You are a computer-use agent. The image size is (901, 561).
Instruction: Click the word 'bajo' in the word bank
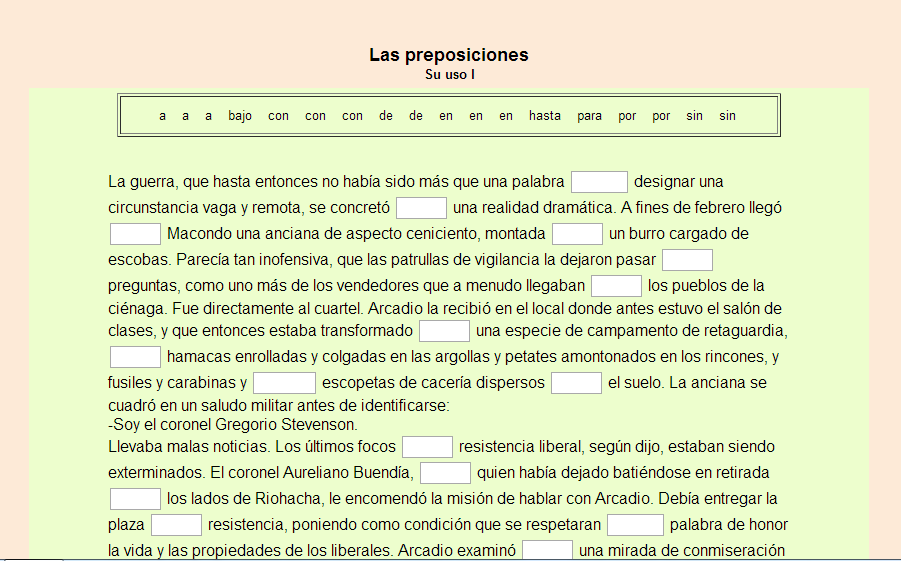[240, 116]
